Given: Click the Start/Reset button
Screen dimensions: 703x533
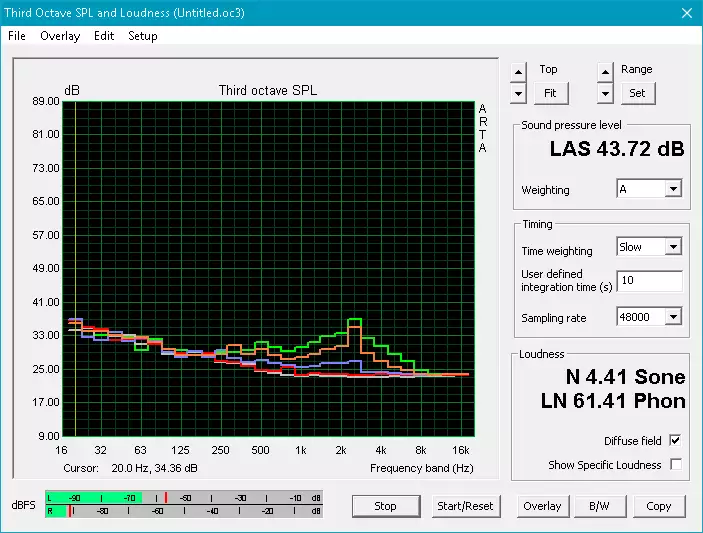Looking at the screenshot, I should pyautogui.click(x=465, y=506).
